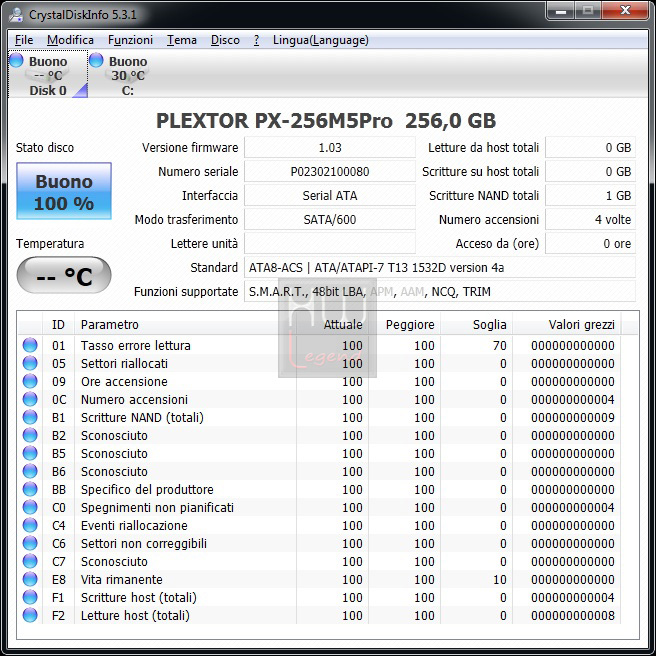Viewport: 656px width, 656px height.
Task: Click status icon for Specifico del produttore
Action: (30, 489)
